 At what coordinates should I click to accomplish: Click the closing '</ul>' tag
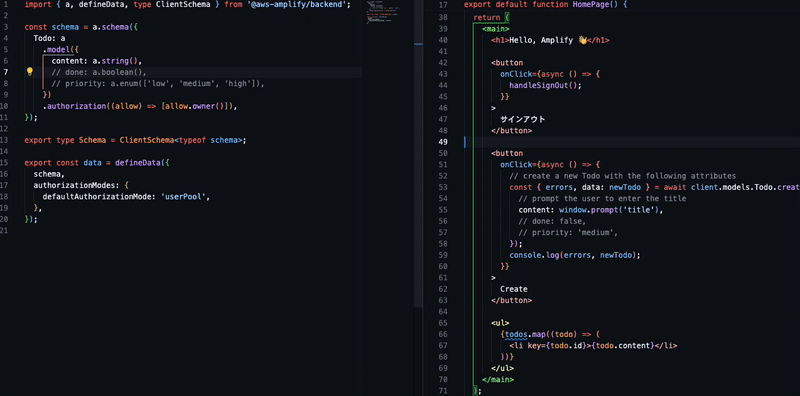tap(502, 368)
